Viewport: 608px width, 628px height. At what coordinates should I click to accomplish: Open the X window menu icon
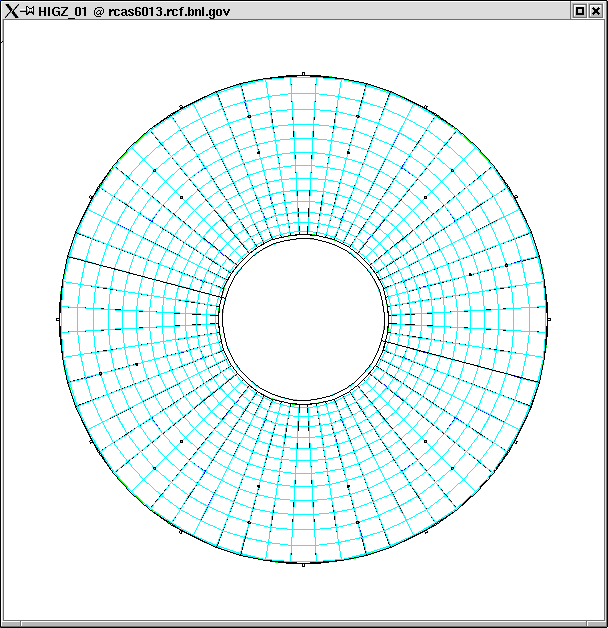point(12,11)
